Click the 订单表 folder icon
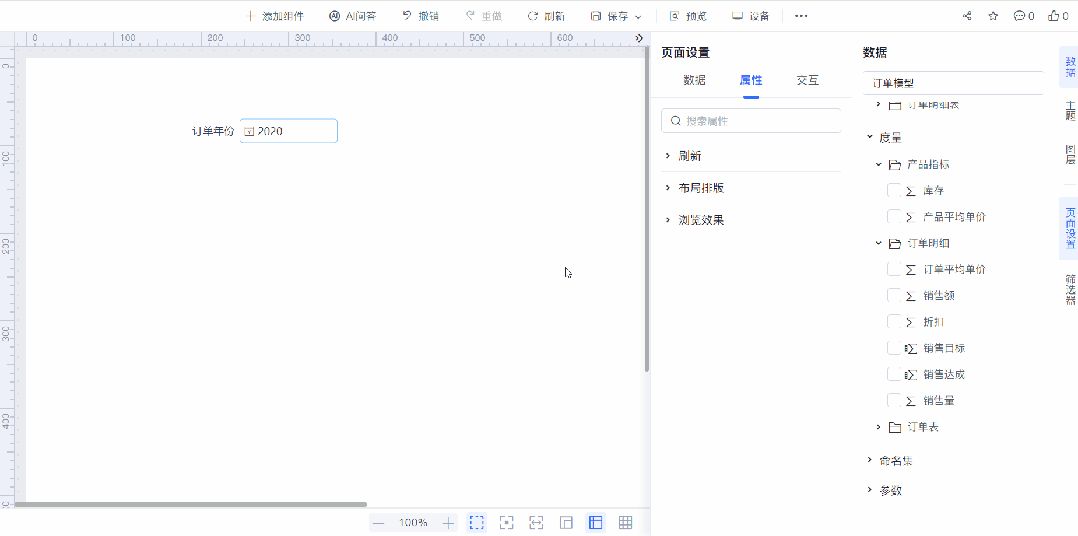Screen dimensions: 1078x536 tap(894, 427)
